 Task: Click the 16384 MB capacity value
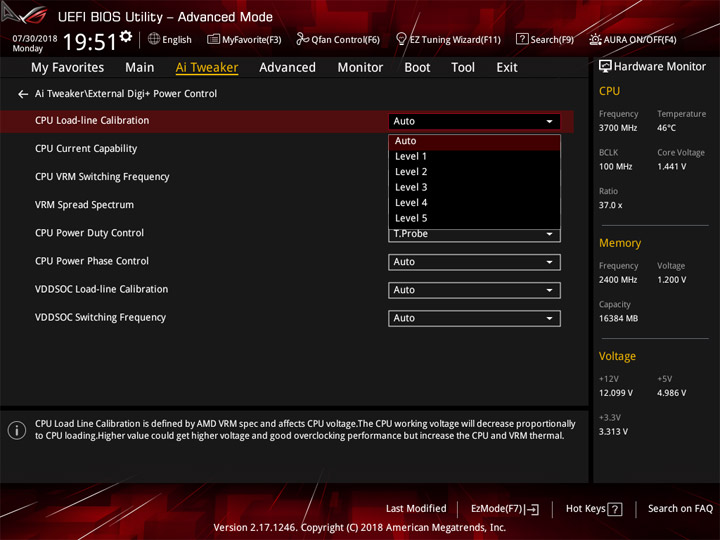click(x=618, y=319)
